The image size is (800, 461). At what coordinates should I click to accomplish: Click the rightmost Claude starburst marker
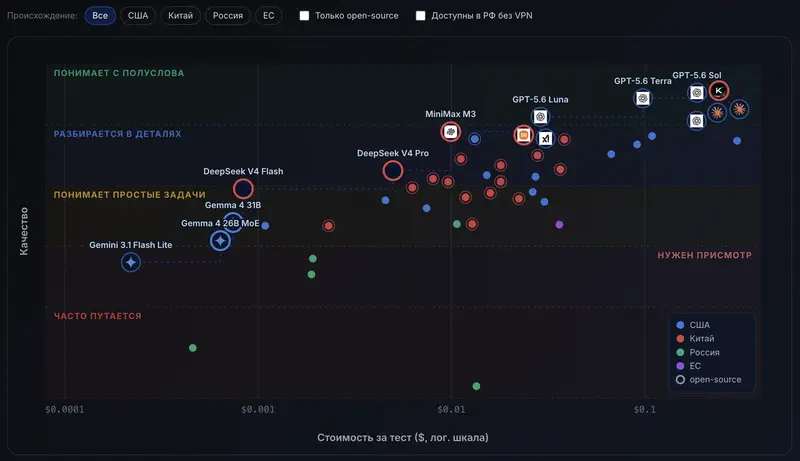click(x=739, y=109)
